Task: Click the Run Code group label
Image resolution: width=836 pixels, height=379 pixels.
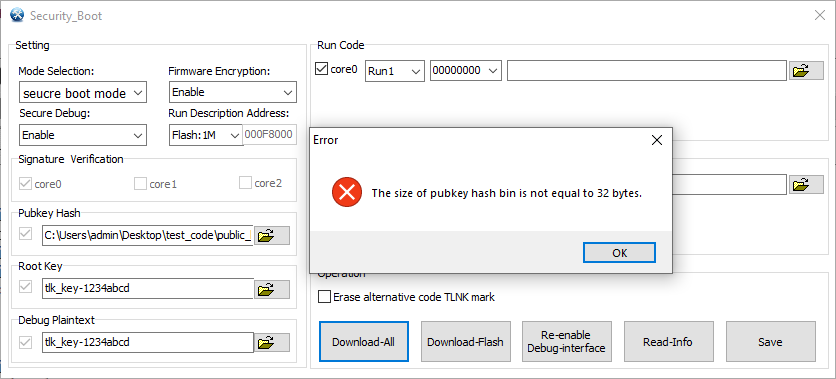Action: coord(341,45)
